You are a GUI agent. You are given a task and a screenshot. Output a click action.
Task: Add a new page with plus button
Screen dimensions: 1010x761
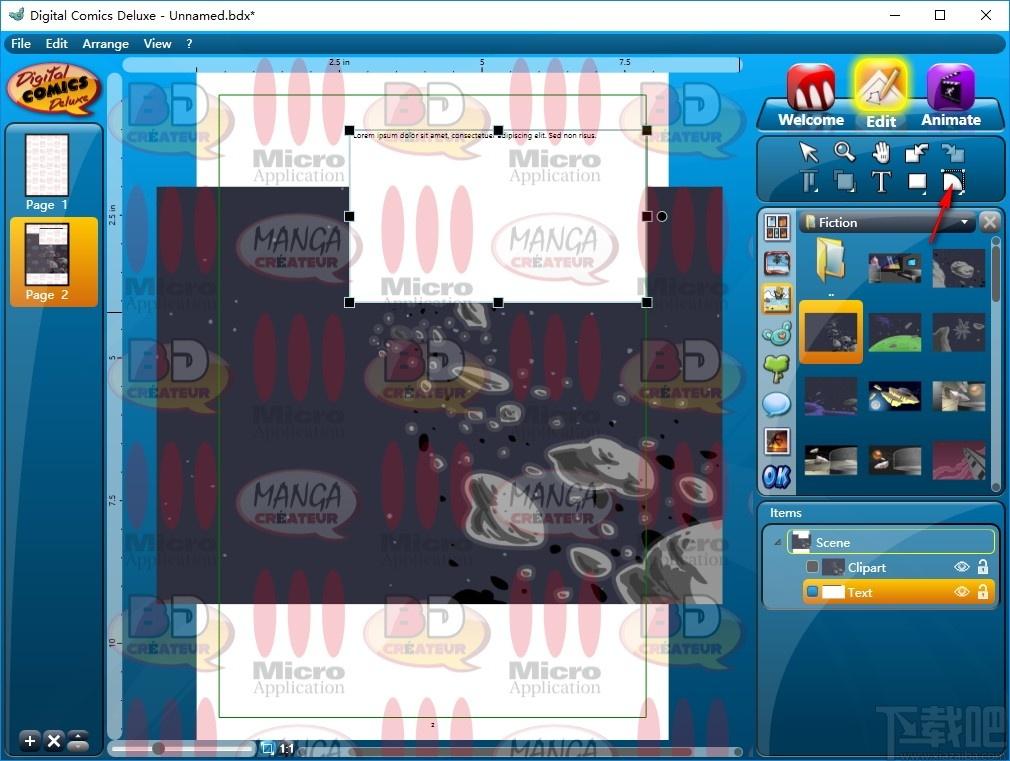click(30, 741)
